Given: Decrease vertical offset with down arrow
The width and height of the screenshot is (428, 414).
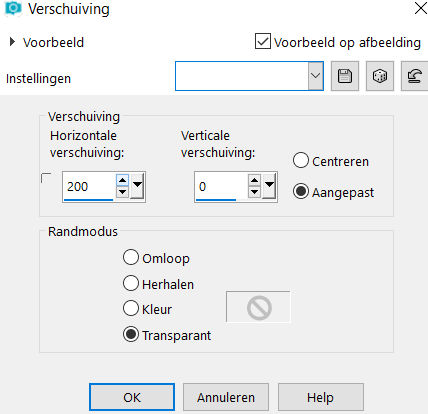Looking at the screenshot, I should (255, 192).
